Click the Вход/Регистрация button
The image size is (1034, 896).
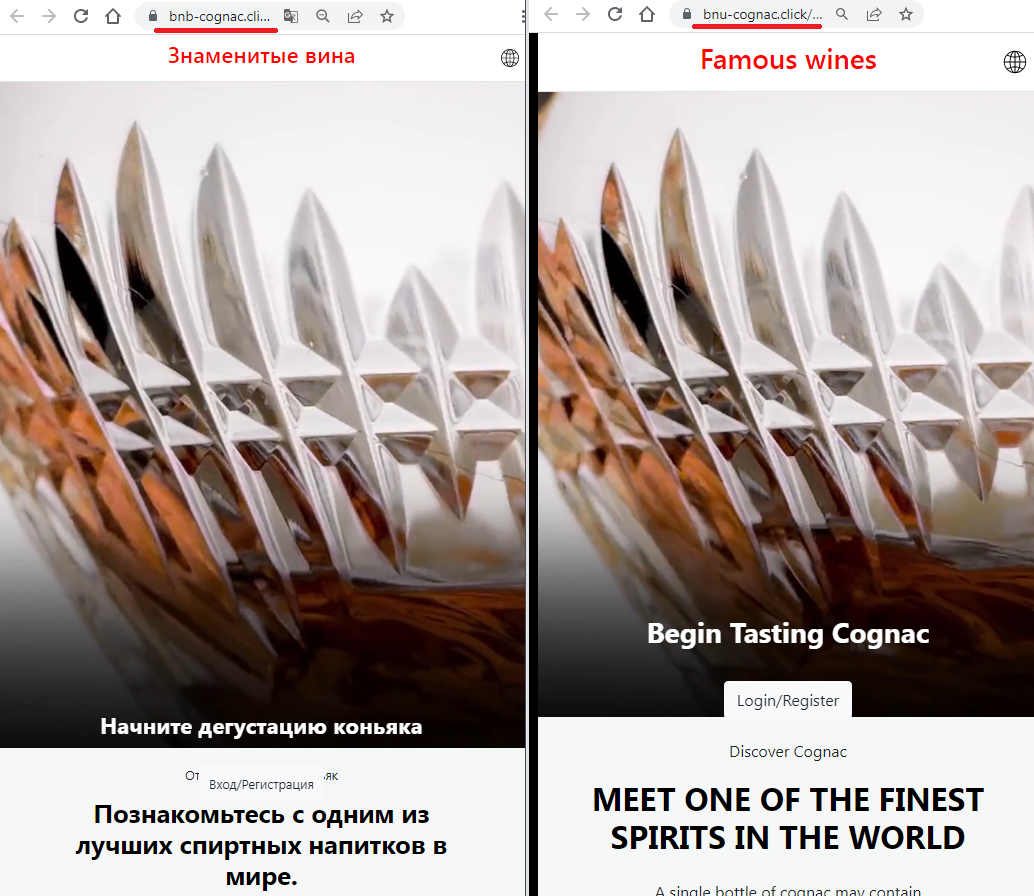coord(261,785)
